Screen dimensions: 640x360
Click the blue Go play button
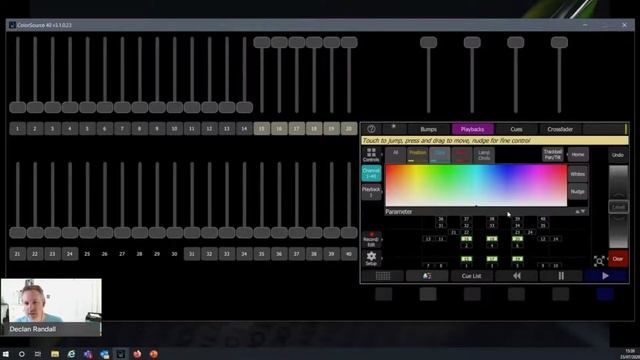point(606,276)
